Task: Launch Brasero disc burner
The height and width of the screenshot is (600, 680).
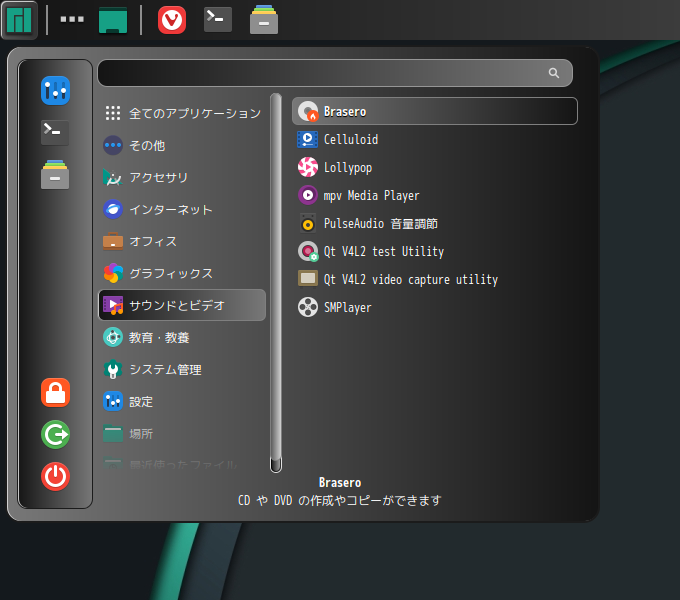Action: pyautogui.click(x=435, y=111)
